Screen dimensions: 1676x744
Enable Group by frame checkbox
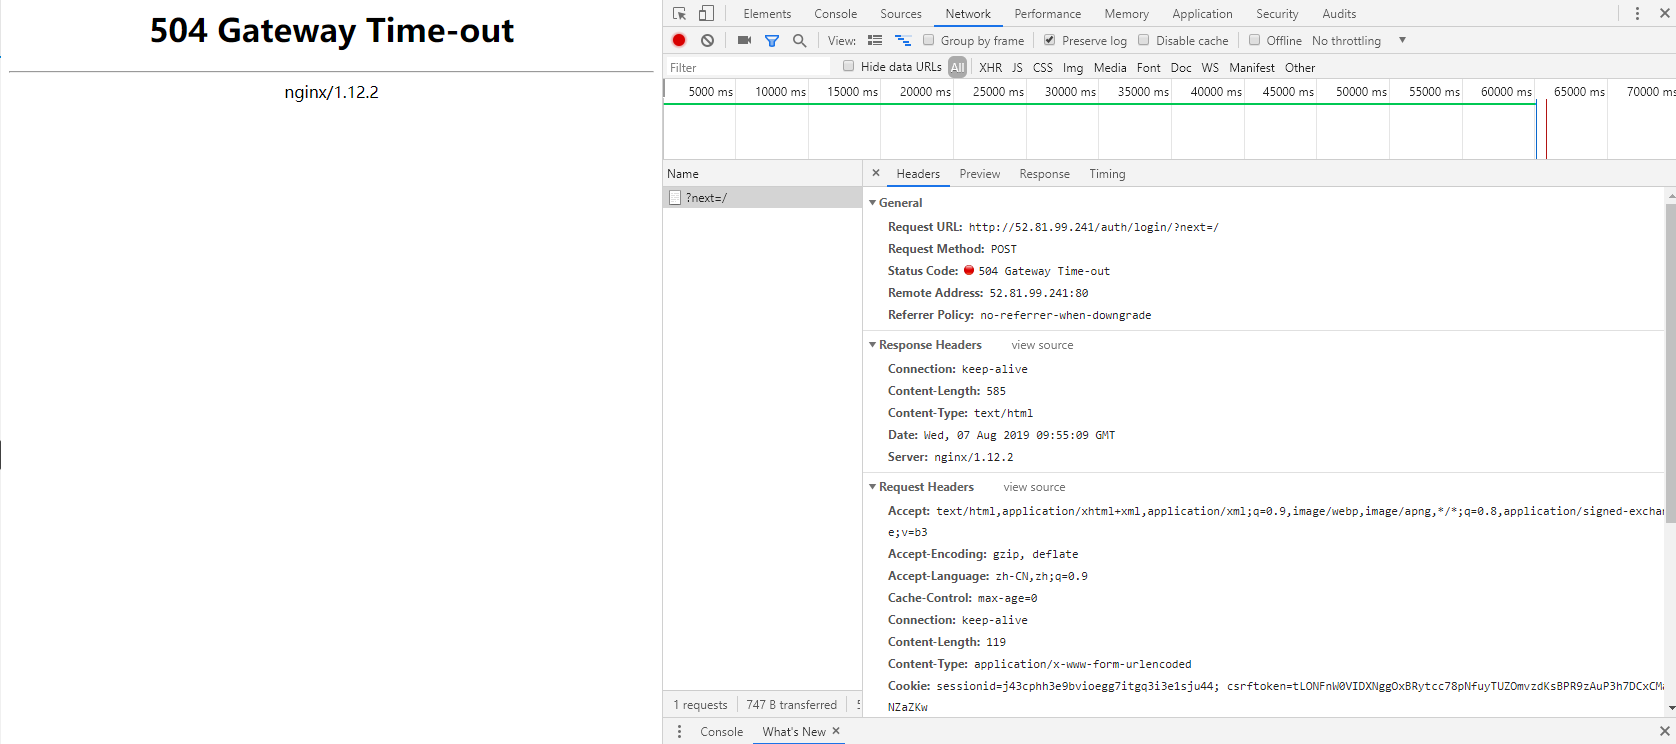(929, 40)
